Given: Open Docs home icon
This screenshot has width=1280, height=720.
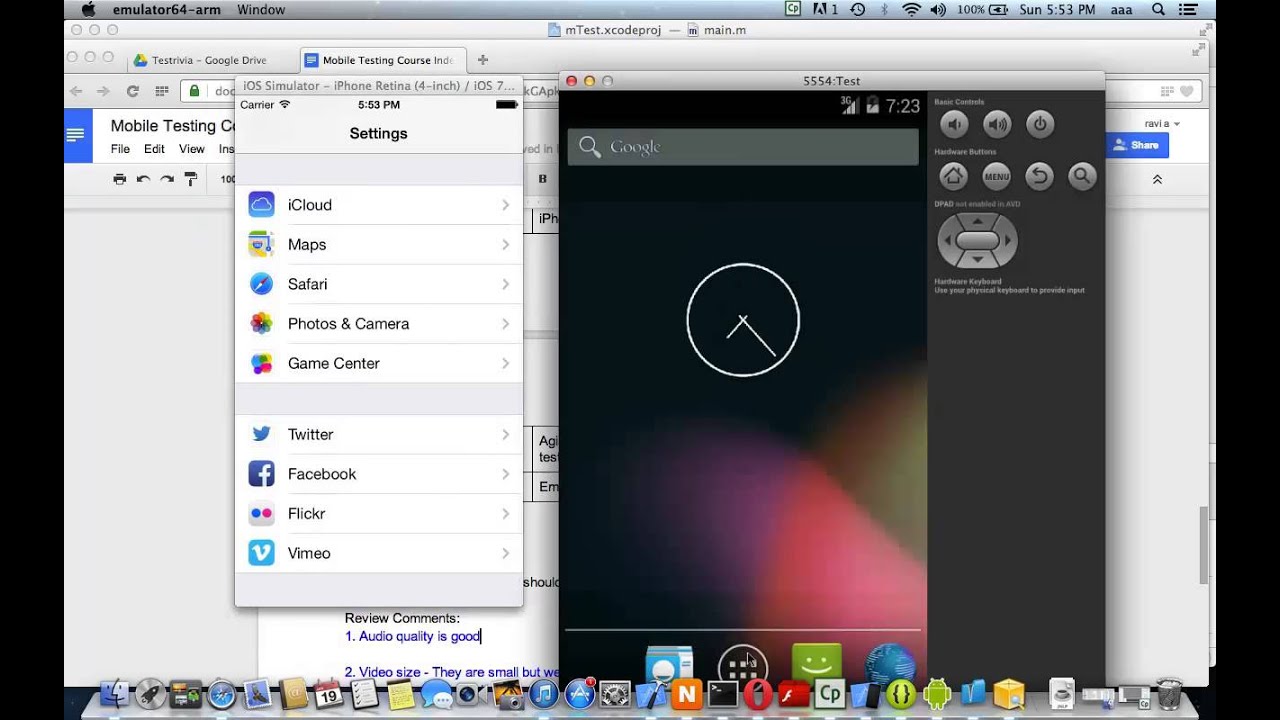Looking at the screenshot, I should pyautogui.click(x=78, y=136).
